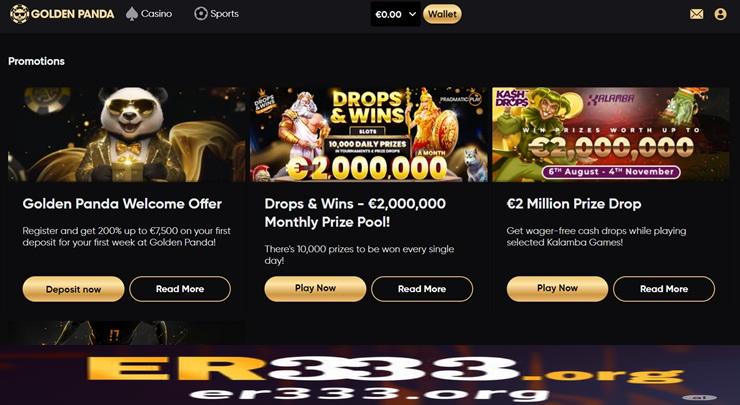740x405 pixels.
Task: Read More about Drops & Wins promotion
Action: pos(422,289)
